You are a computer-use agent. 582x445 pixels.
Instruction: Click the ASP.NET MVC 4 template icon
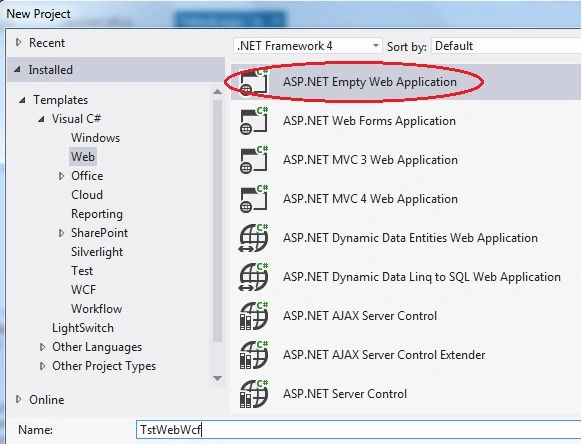pos(254,199)
